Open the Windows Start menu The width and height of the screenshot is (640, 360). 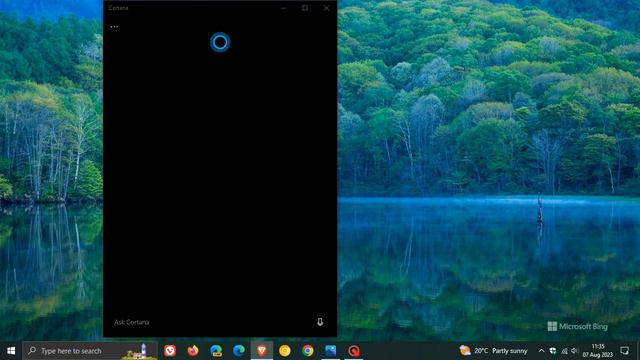pos(11,351)
